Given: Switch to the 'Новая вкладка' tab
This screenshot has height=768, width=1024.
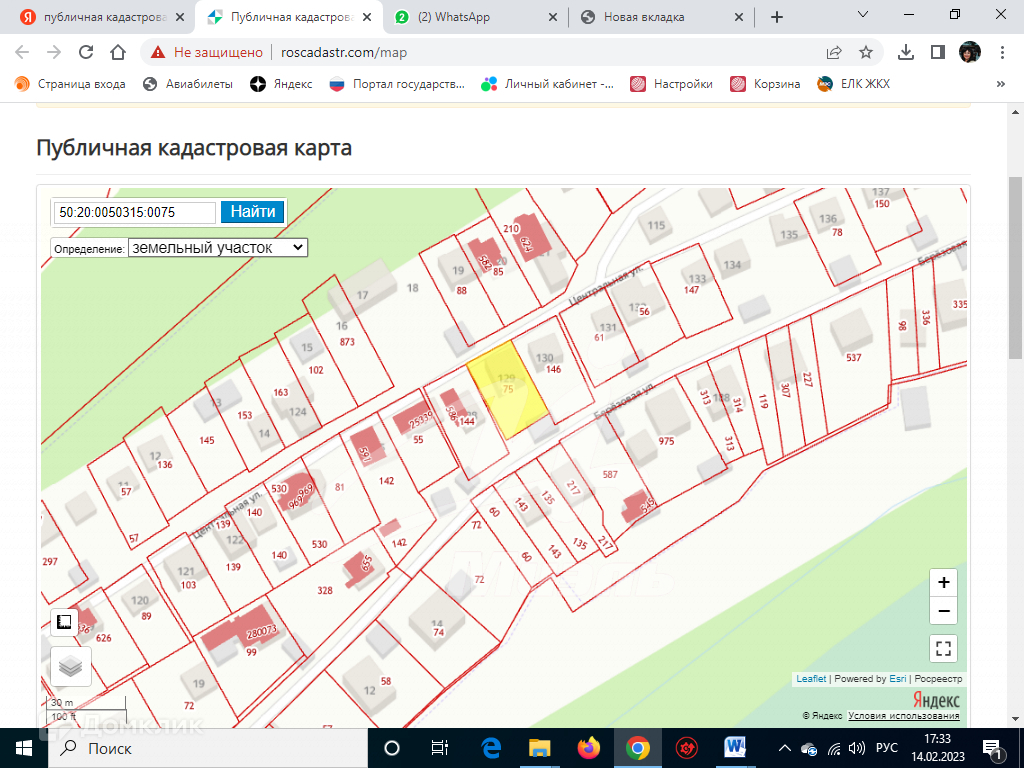Looking at the screenshot, I should (x=661, y=17).
